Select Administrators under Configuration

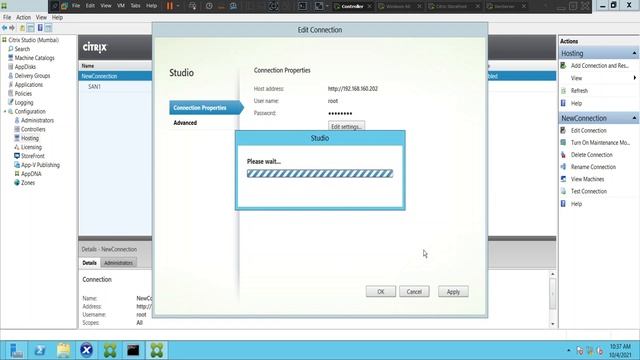37,120
